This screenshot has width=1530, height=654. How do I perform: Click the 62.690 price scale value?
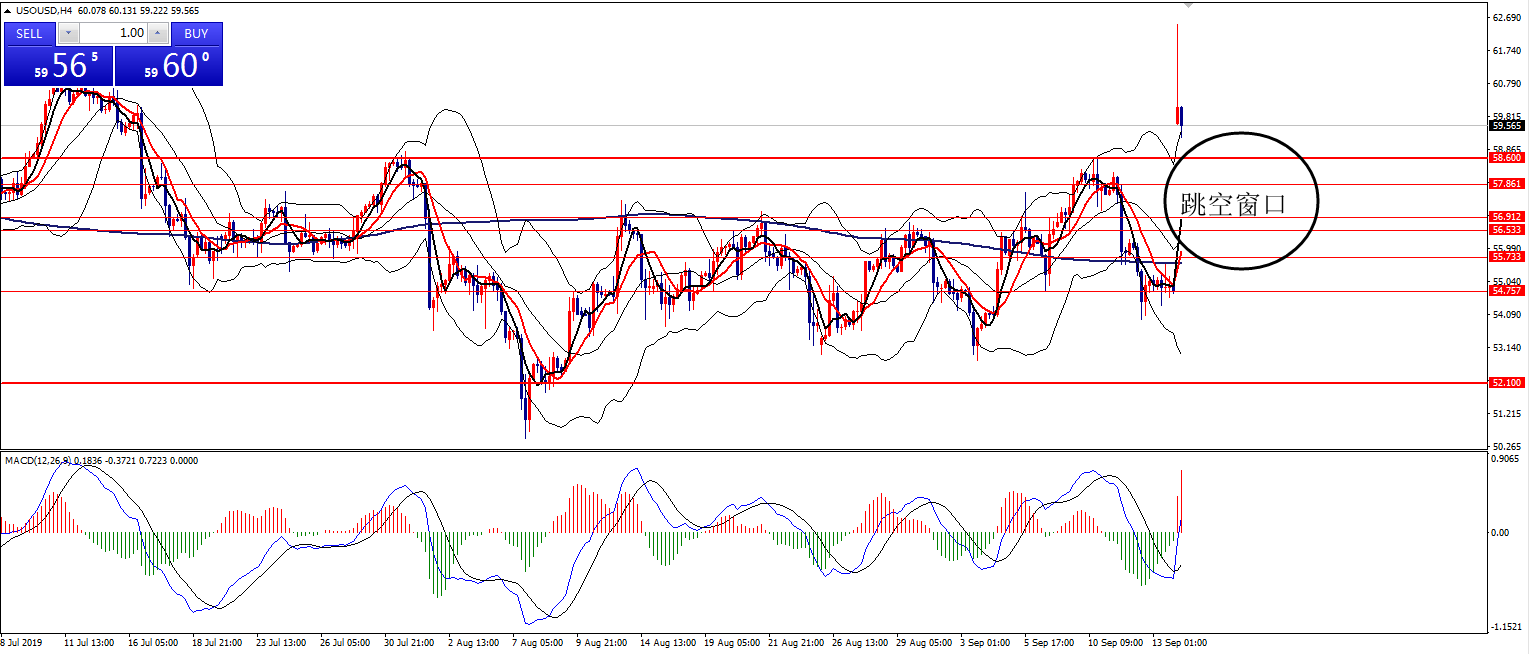pos(1507,18)
